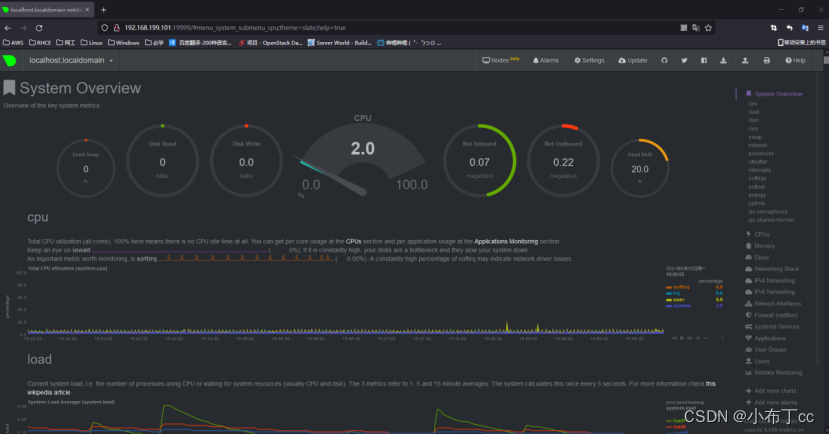Viewport: 830px width, 435px height.
Task: Expand systemd Services sidebar section
Action: pyautogui.click(x=772, y=327)
